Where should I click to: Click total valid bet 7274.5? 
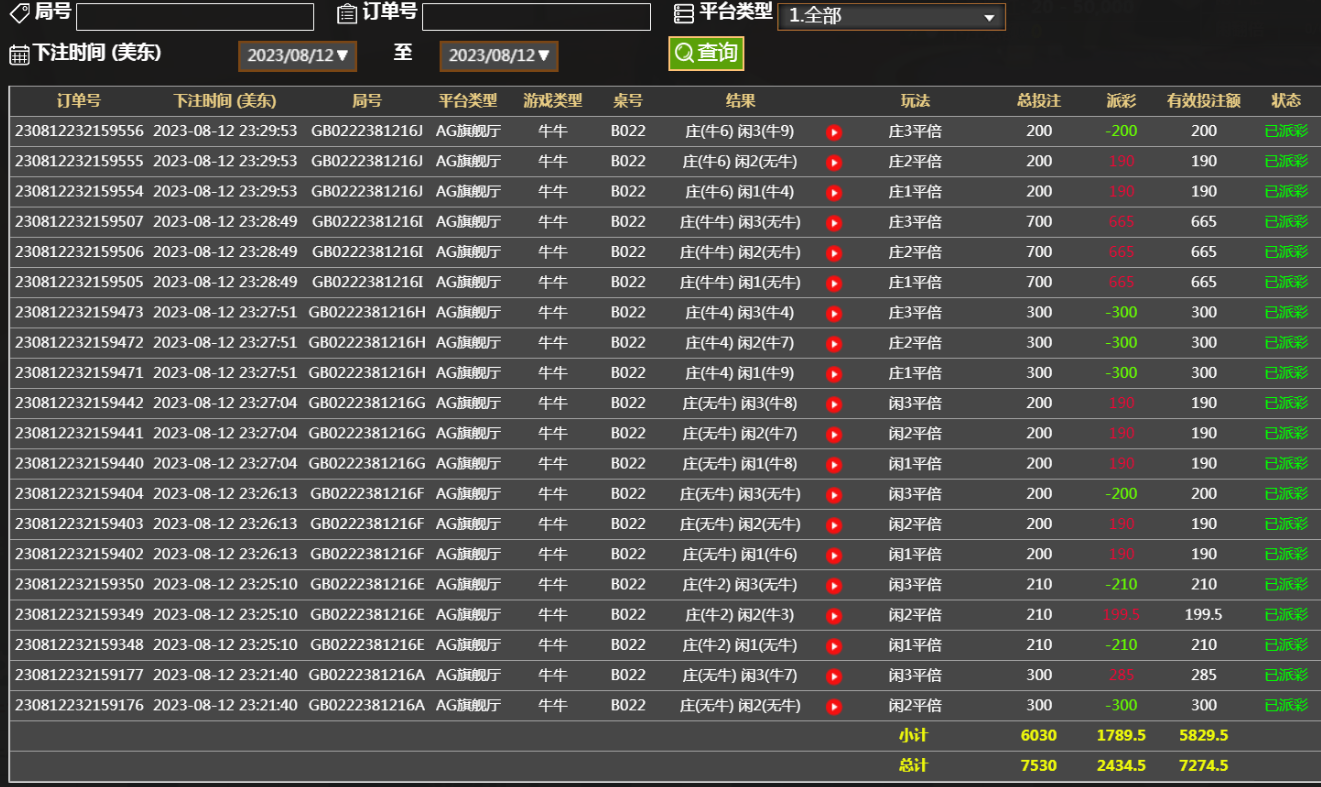[1203, 766]
